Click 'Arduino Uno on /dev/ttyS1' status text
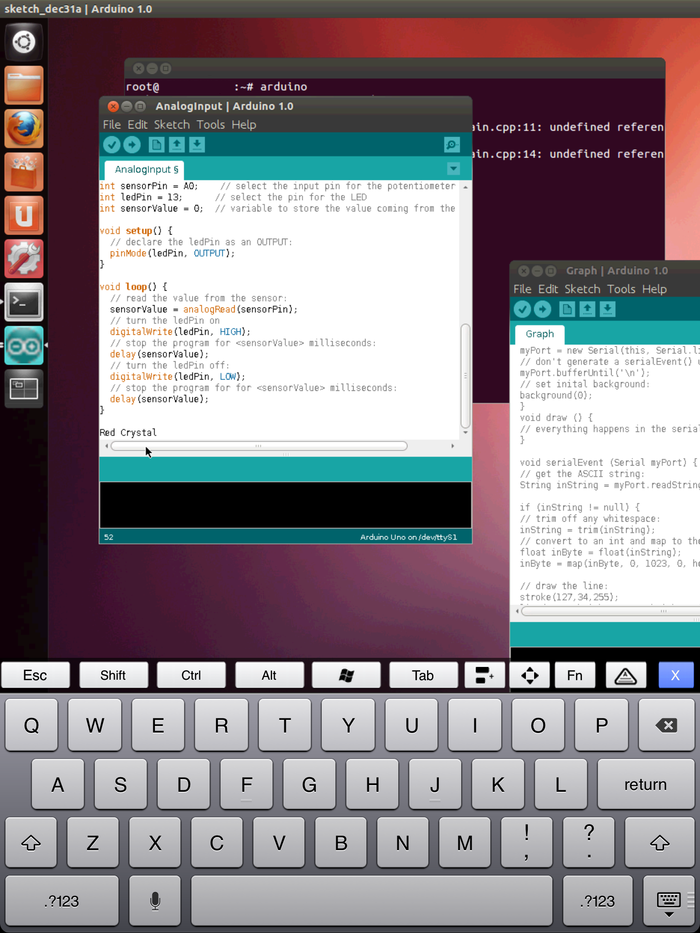This screenshot has height=933, width=700. pyautogui.click(x=408, y=537)
